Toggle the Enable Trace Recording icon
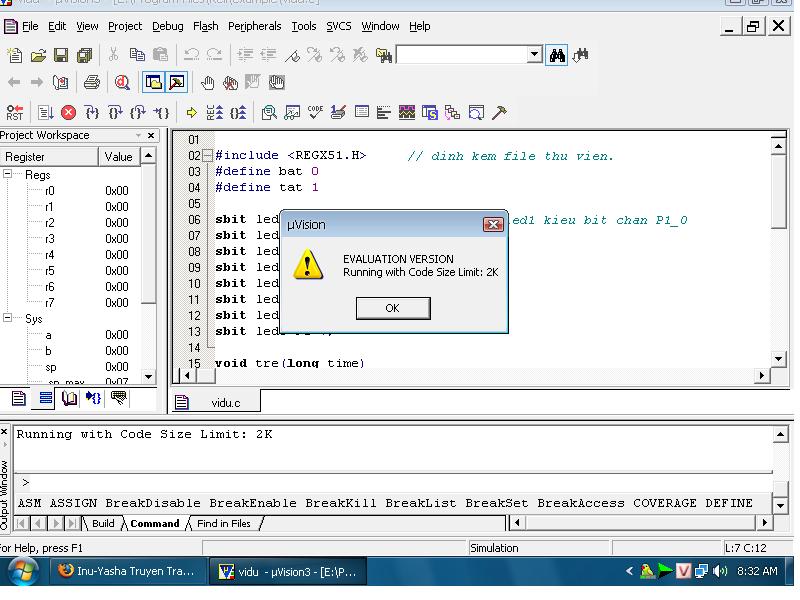 215,112
